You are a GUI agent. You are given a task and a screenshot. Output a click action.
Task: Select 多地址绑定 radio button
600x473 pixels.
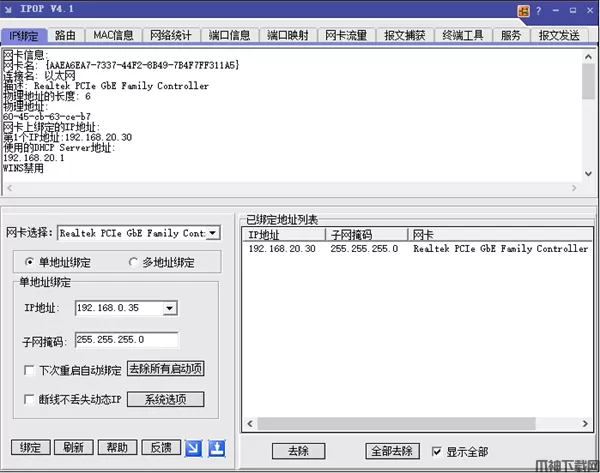tap(133, 262)
